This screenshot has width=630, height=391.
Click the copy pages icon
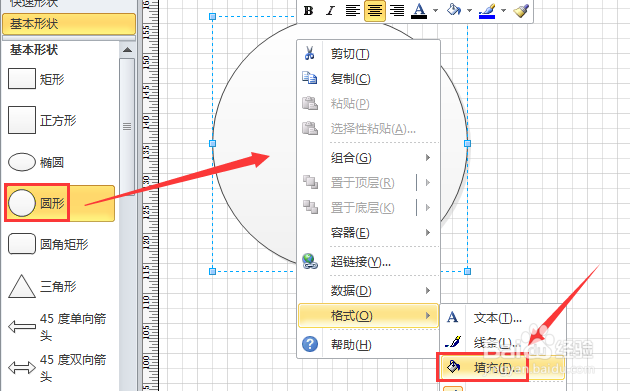pyautogui.click(x=309, y=78)
